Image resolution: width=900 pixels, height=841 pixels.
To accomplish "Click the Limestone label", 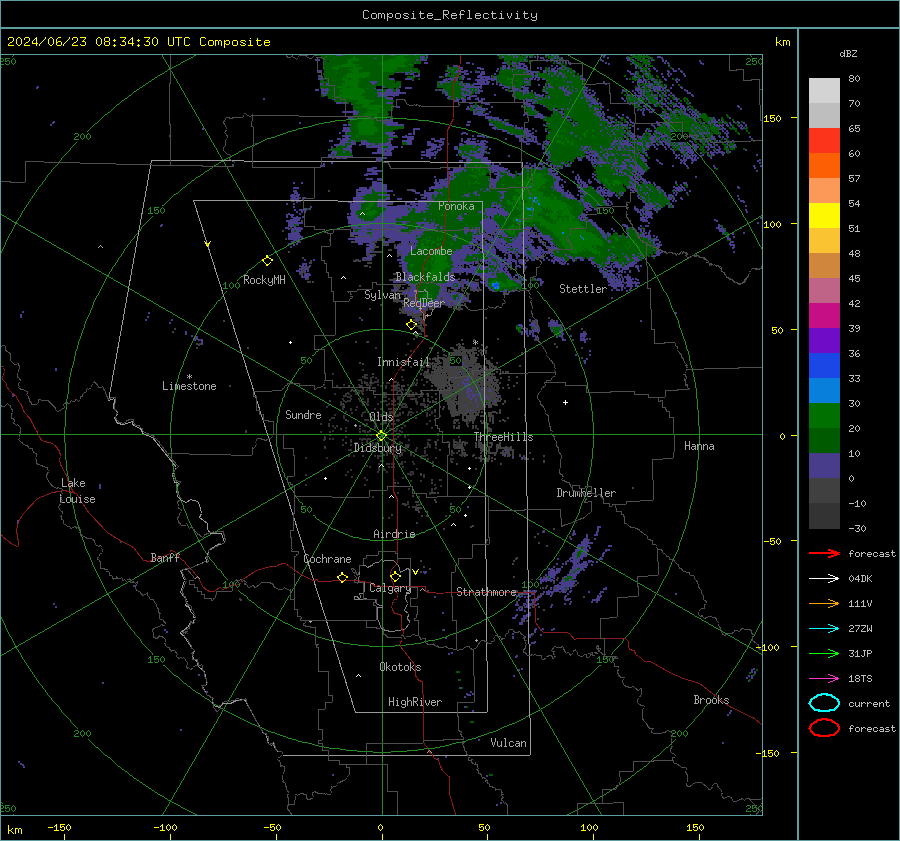I will (x=189, y=386).
